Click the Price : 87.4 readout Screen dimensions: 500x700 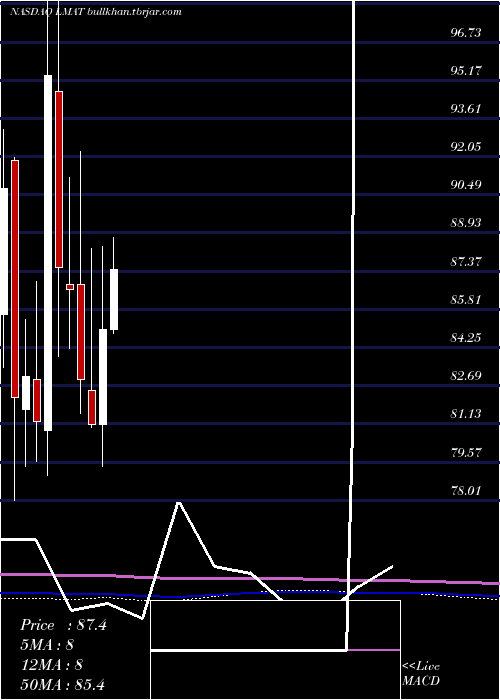click(x=63, y=625)
